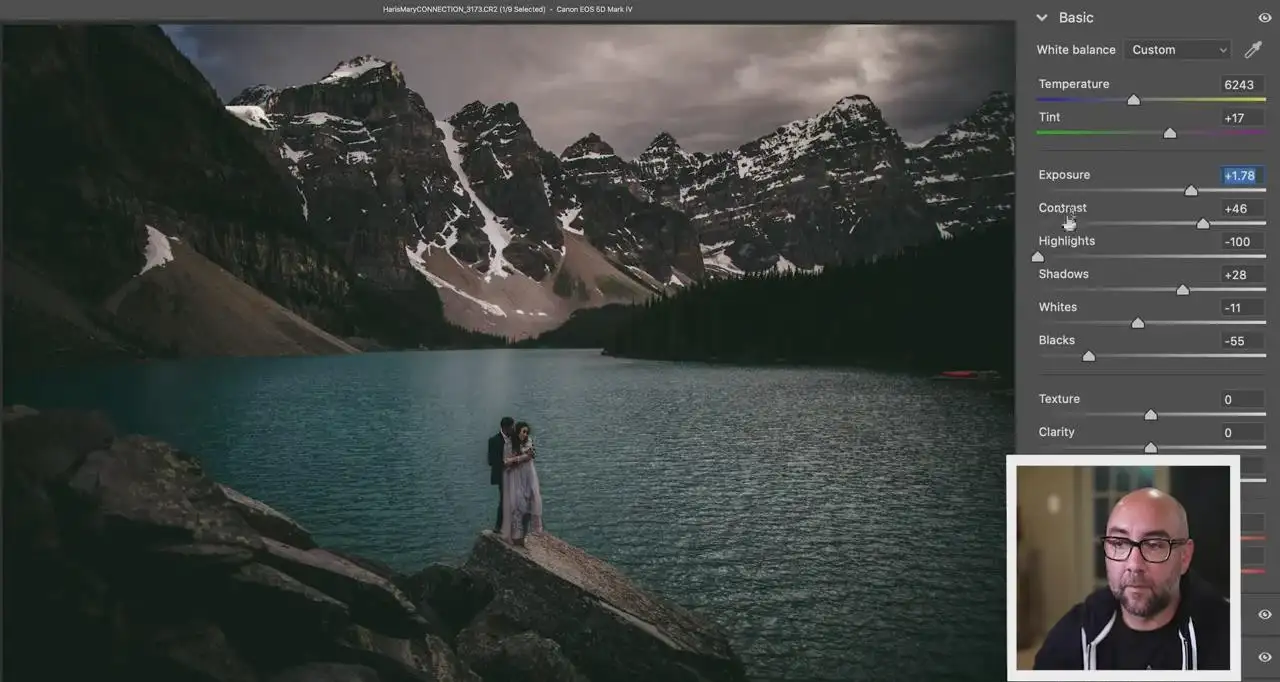1280x682 pixels.
Task: Focus the Highlights value field -100
Action: [x=1243, y=242]
